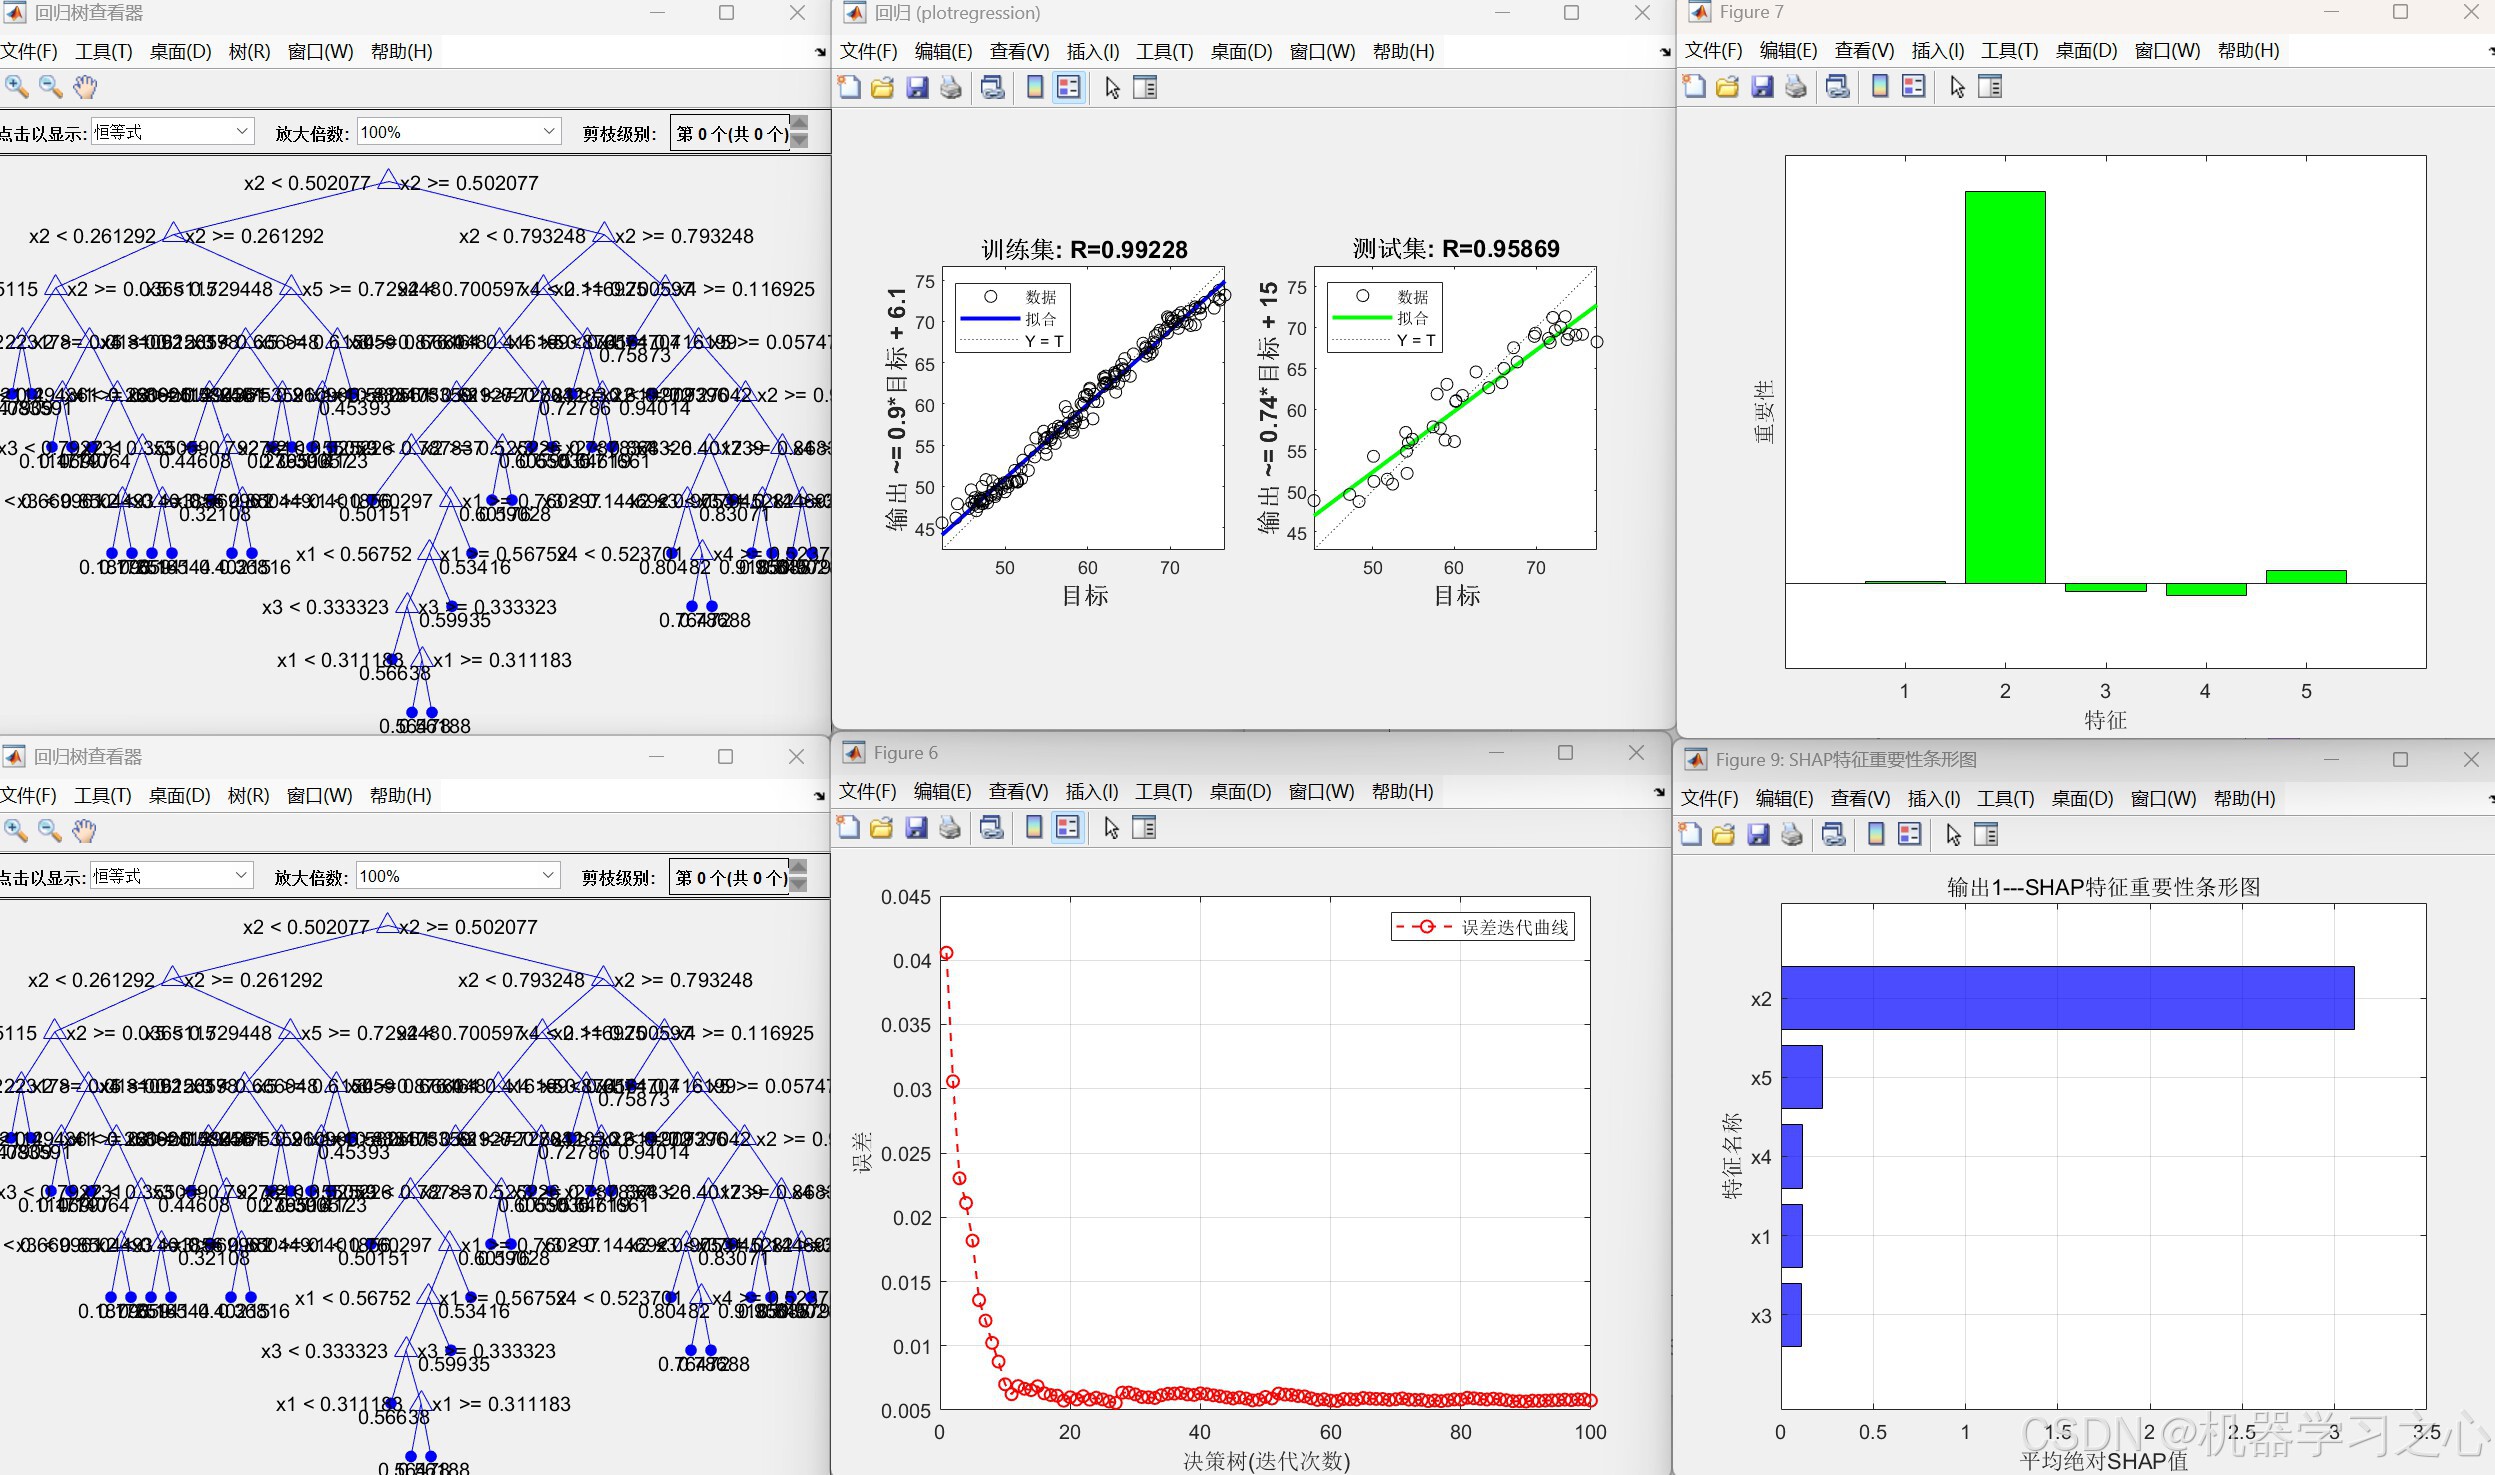Click red 误差迭代曲线 legend entry
The height and width of the screenshot is (1475, 2495).
click(1483, 927)
